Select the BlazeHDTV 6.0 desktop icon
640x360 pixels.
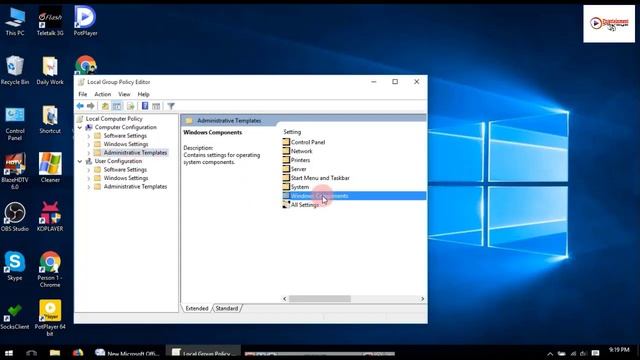(x=15, y=171)
